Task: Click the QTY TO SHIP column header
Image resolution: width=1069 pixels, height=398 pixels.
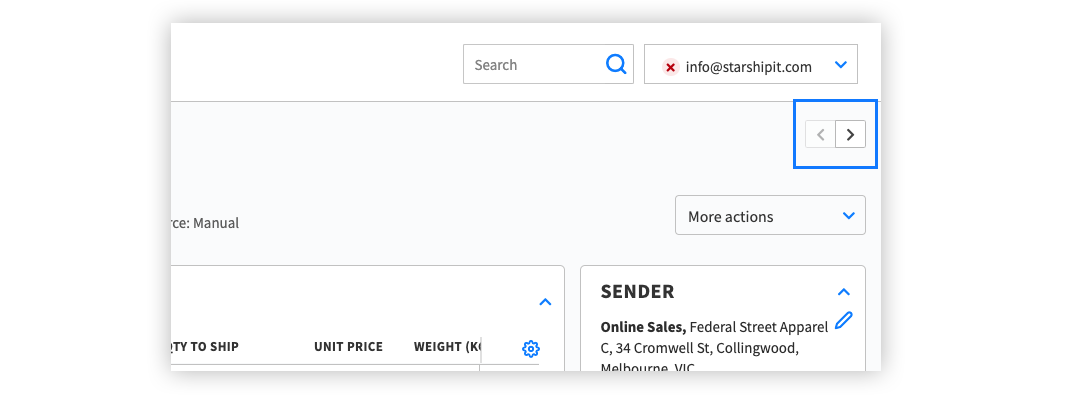Action: point(205,347)
